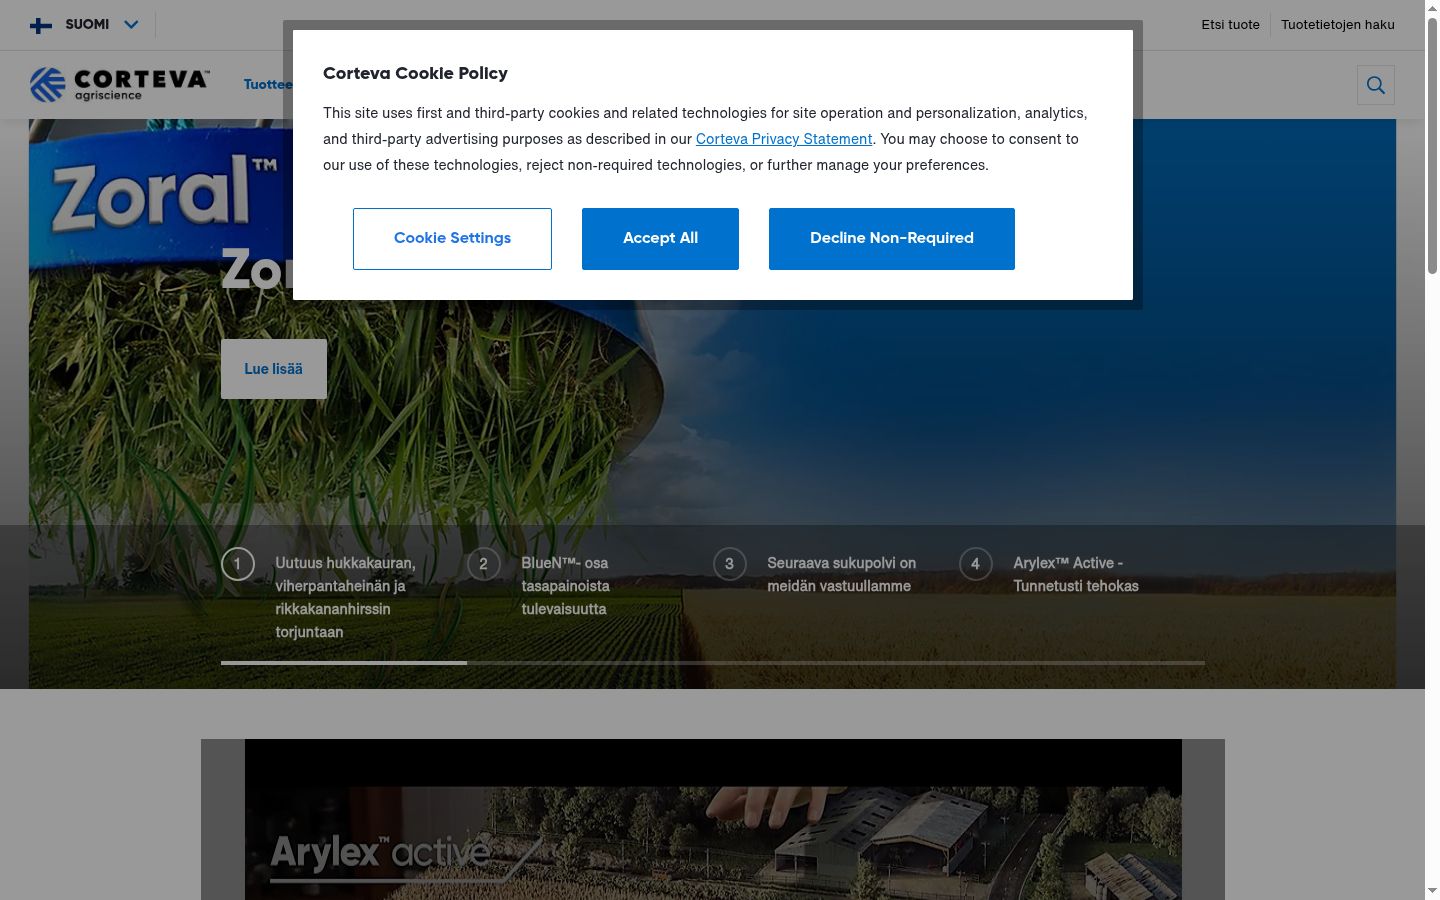Accept all cookies
This screenshot has height=900, width=1440.
coord(660,238)
